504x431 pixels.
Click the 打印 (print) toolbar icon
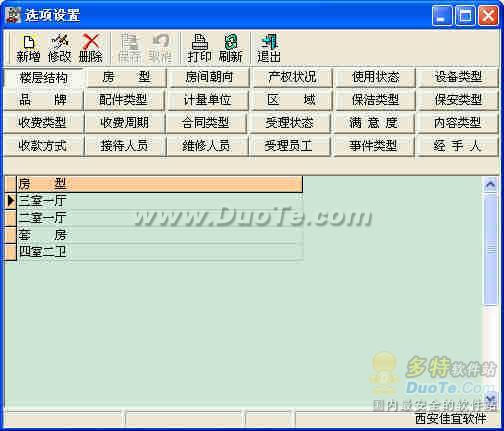click(199, 48)
